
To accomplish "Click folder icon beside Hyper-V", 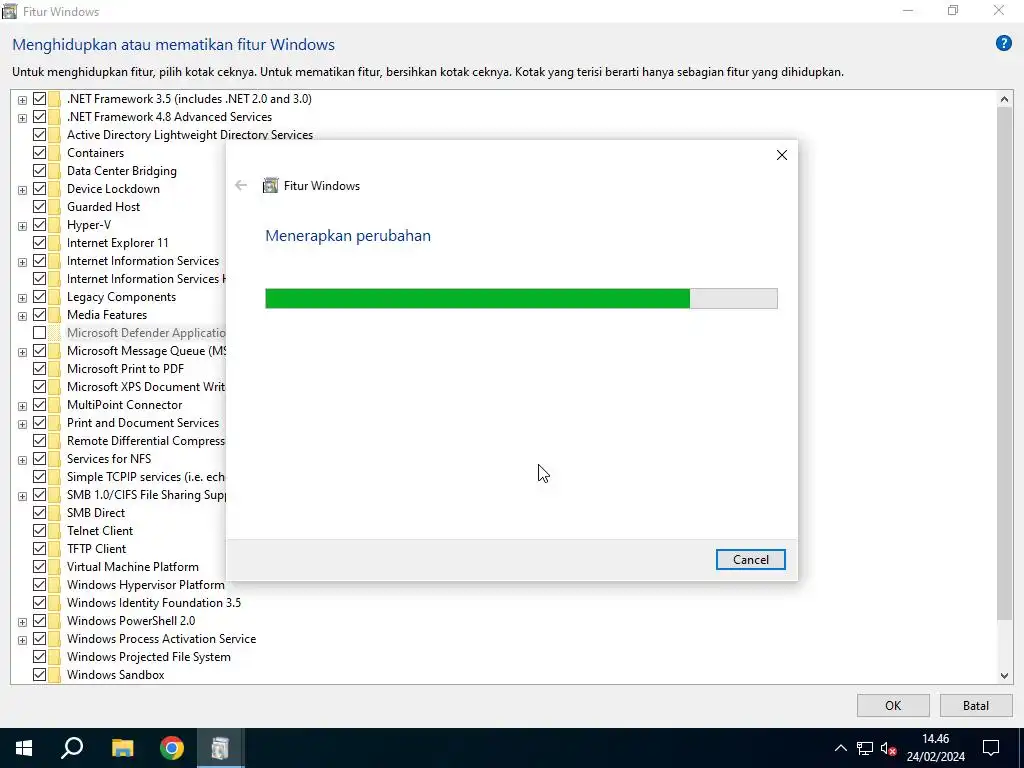I will click(x=54, y=225).
